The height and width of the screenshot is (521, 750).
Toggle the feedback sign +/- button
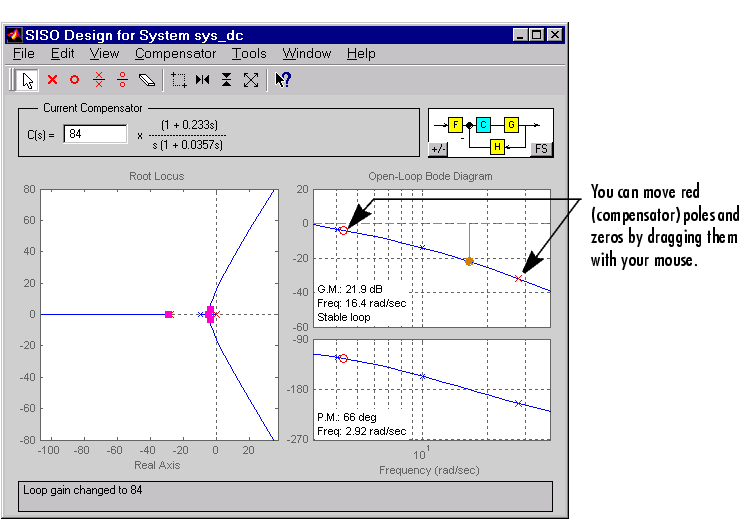point(437,150)
